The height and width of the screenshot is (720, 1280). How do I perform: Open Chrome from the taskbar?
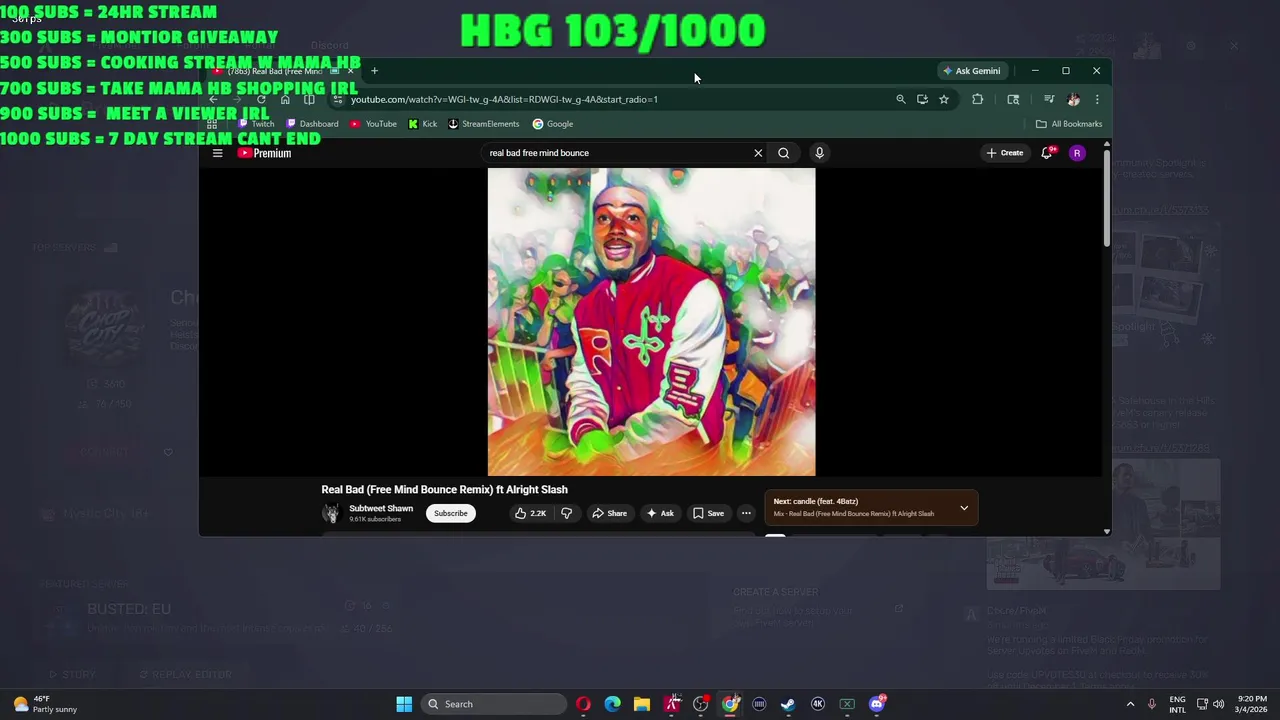click(731, 704)
